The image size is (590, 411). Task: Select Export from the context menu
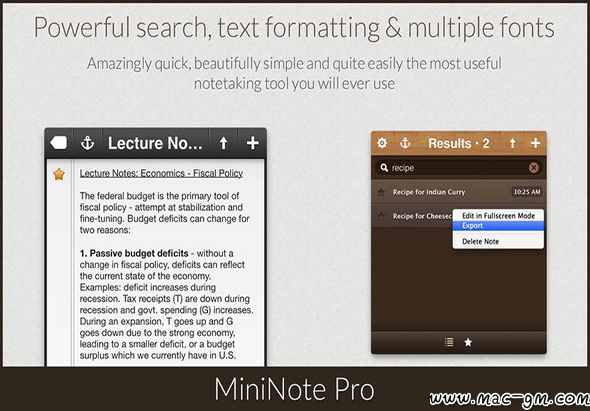click(x=498, y=226)
